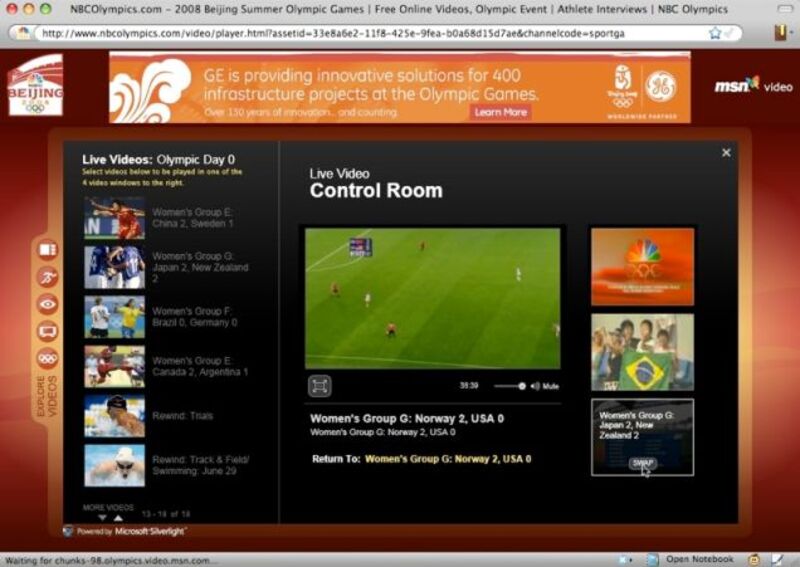Open the TV screen icon in sidebar

click(48, 331)
